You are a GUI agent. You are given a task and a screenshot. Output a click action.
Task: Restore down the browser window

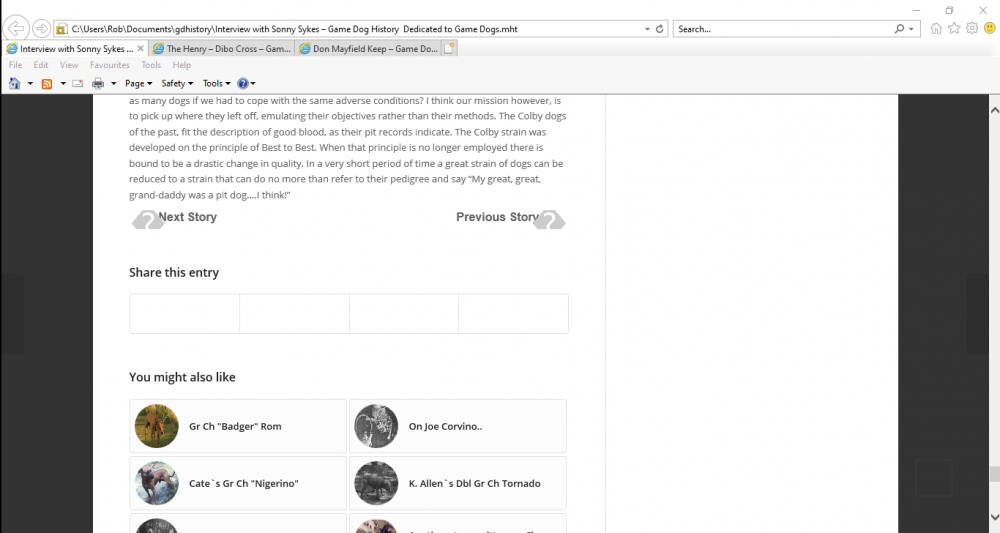(949, 10)
